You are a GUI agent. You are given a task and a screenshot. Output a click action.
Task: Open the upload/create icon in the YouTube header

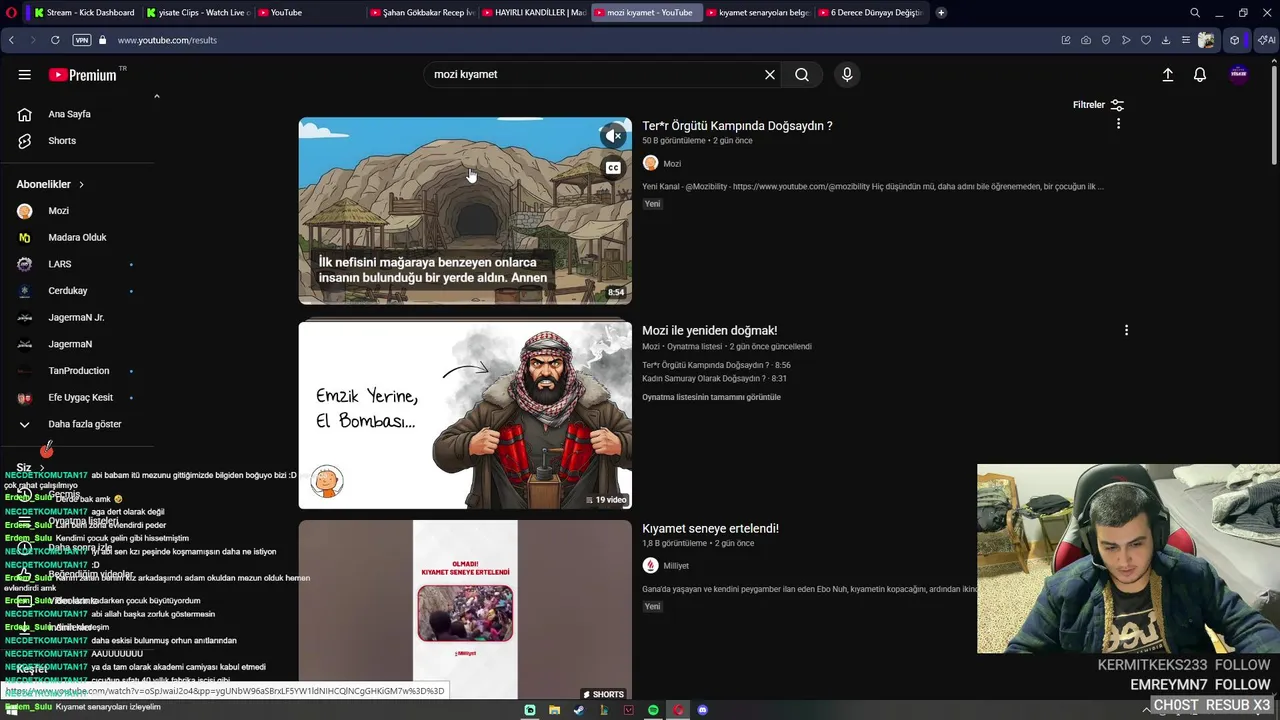coord(1167,75)
